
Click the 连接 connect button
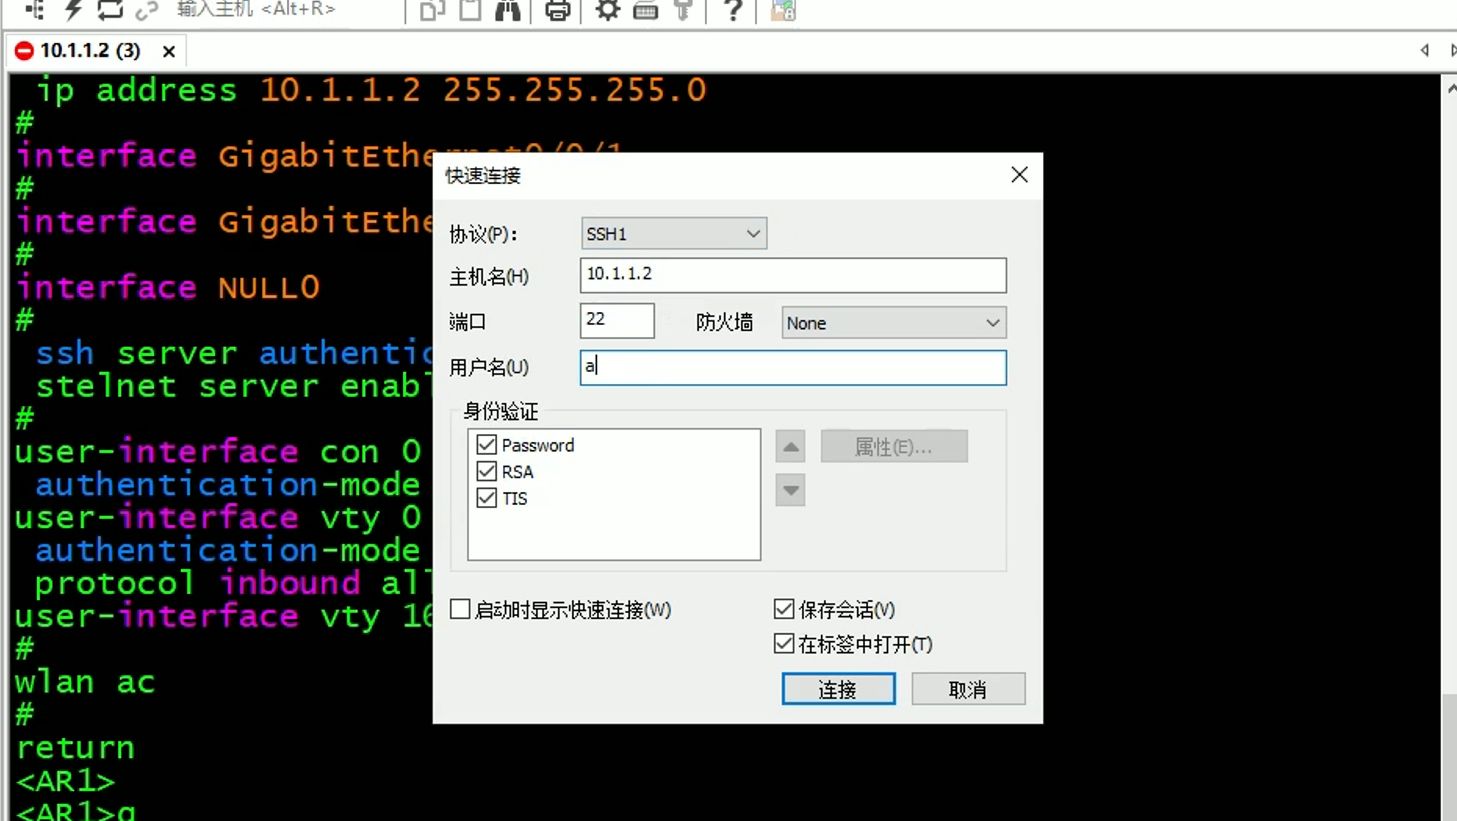[x=838, y=689]
